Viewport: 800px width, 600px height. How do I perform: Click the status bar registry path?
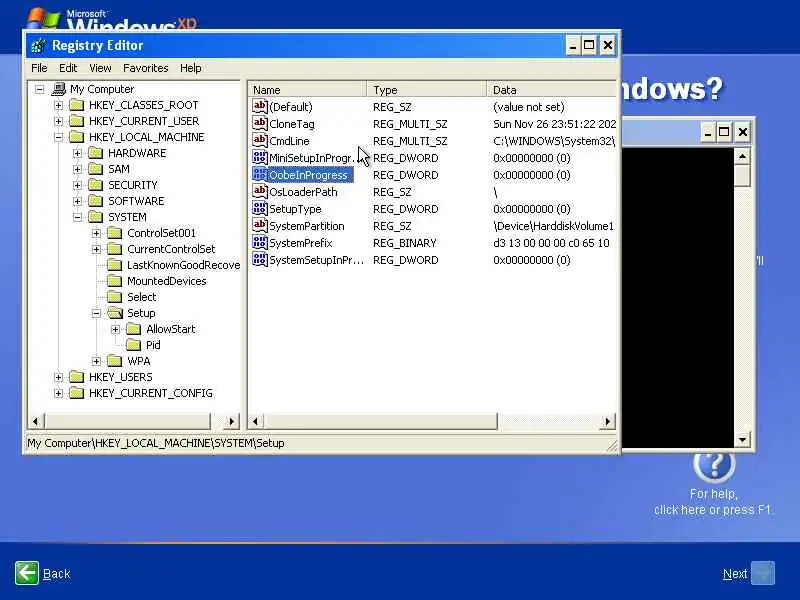156,443
